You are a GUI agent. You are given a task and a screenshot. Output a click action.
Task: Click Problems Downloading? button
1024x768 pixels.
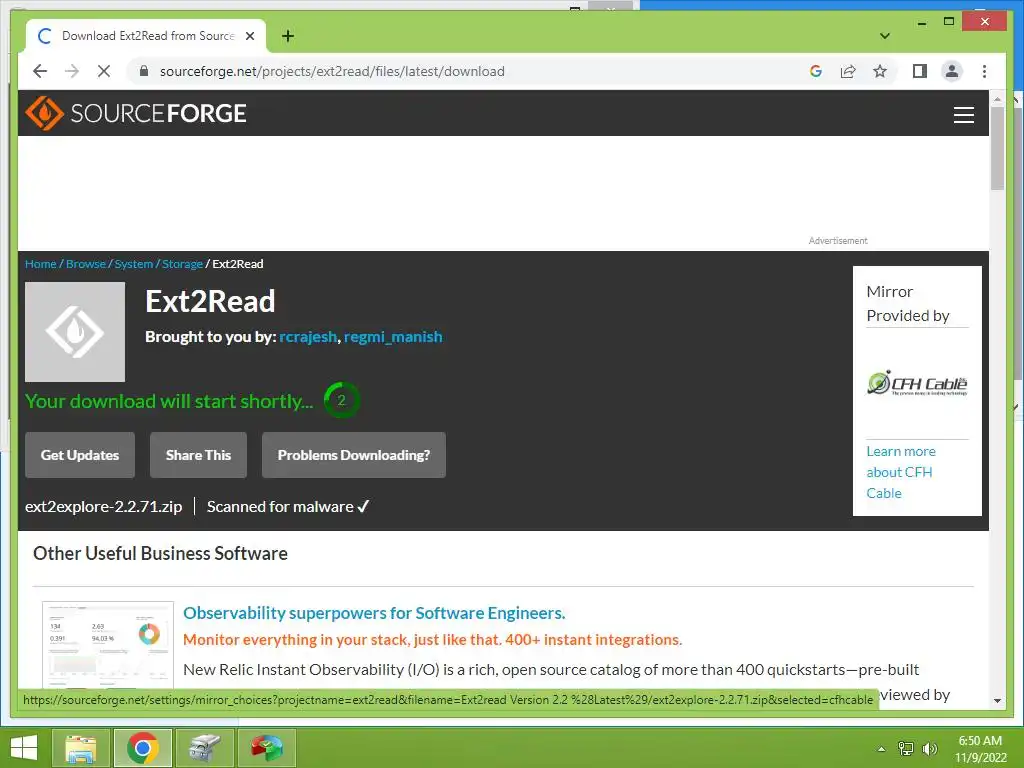point(354,455)
